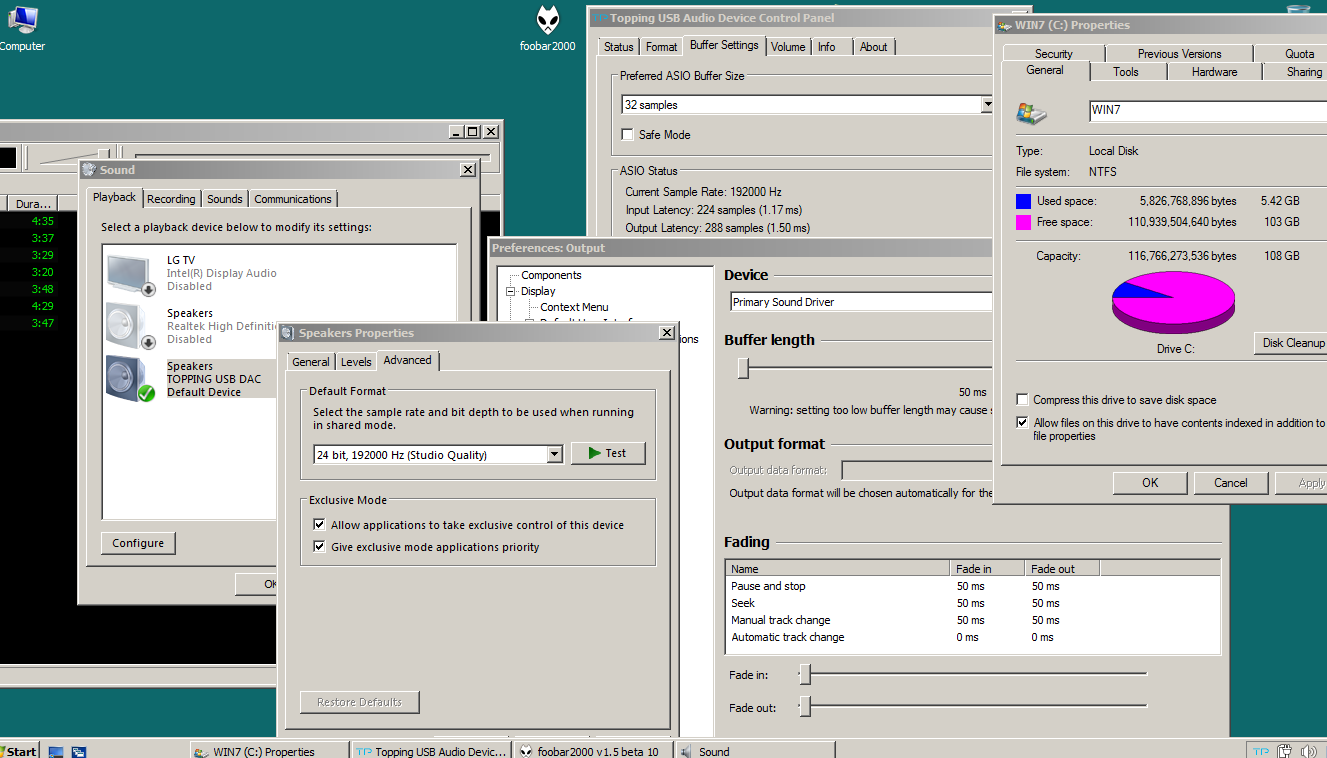Collapse the Display tree node
Screen dimensions: 1327x758
510,292
